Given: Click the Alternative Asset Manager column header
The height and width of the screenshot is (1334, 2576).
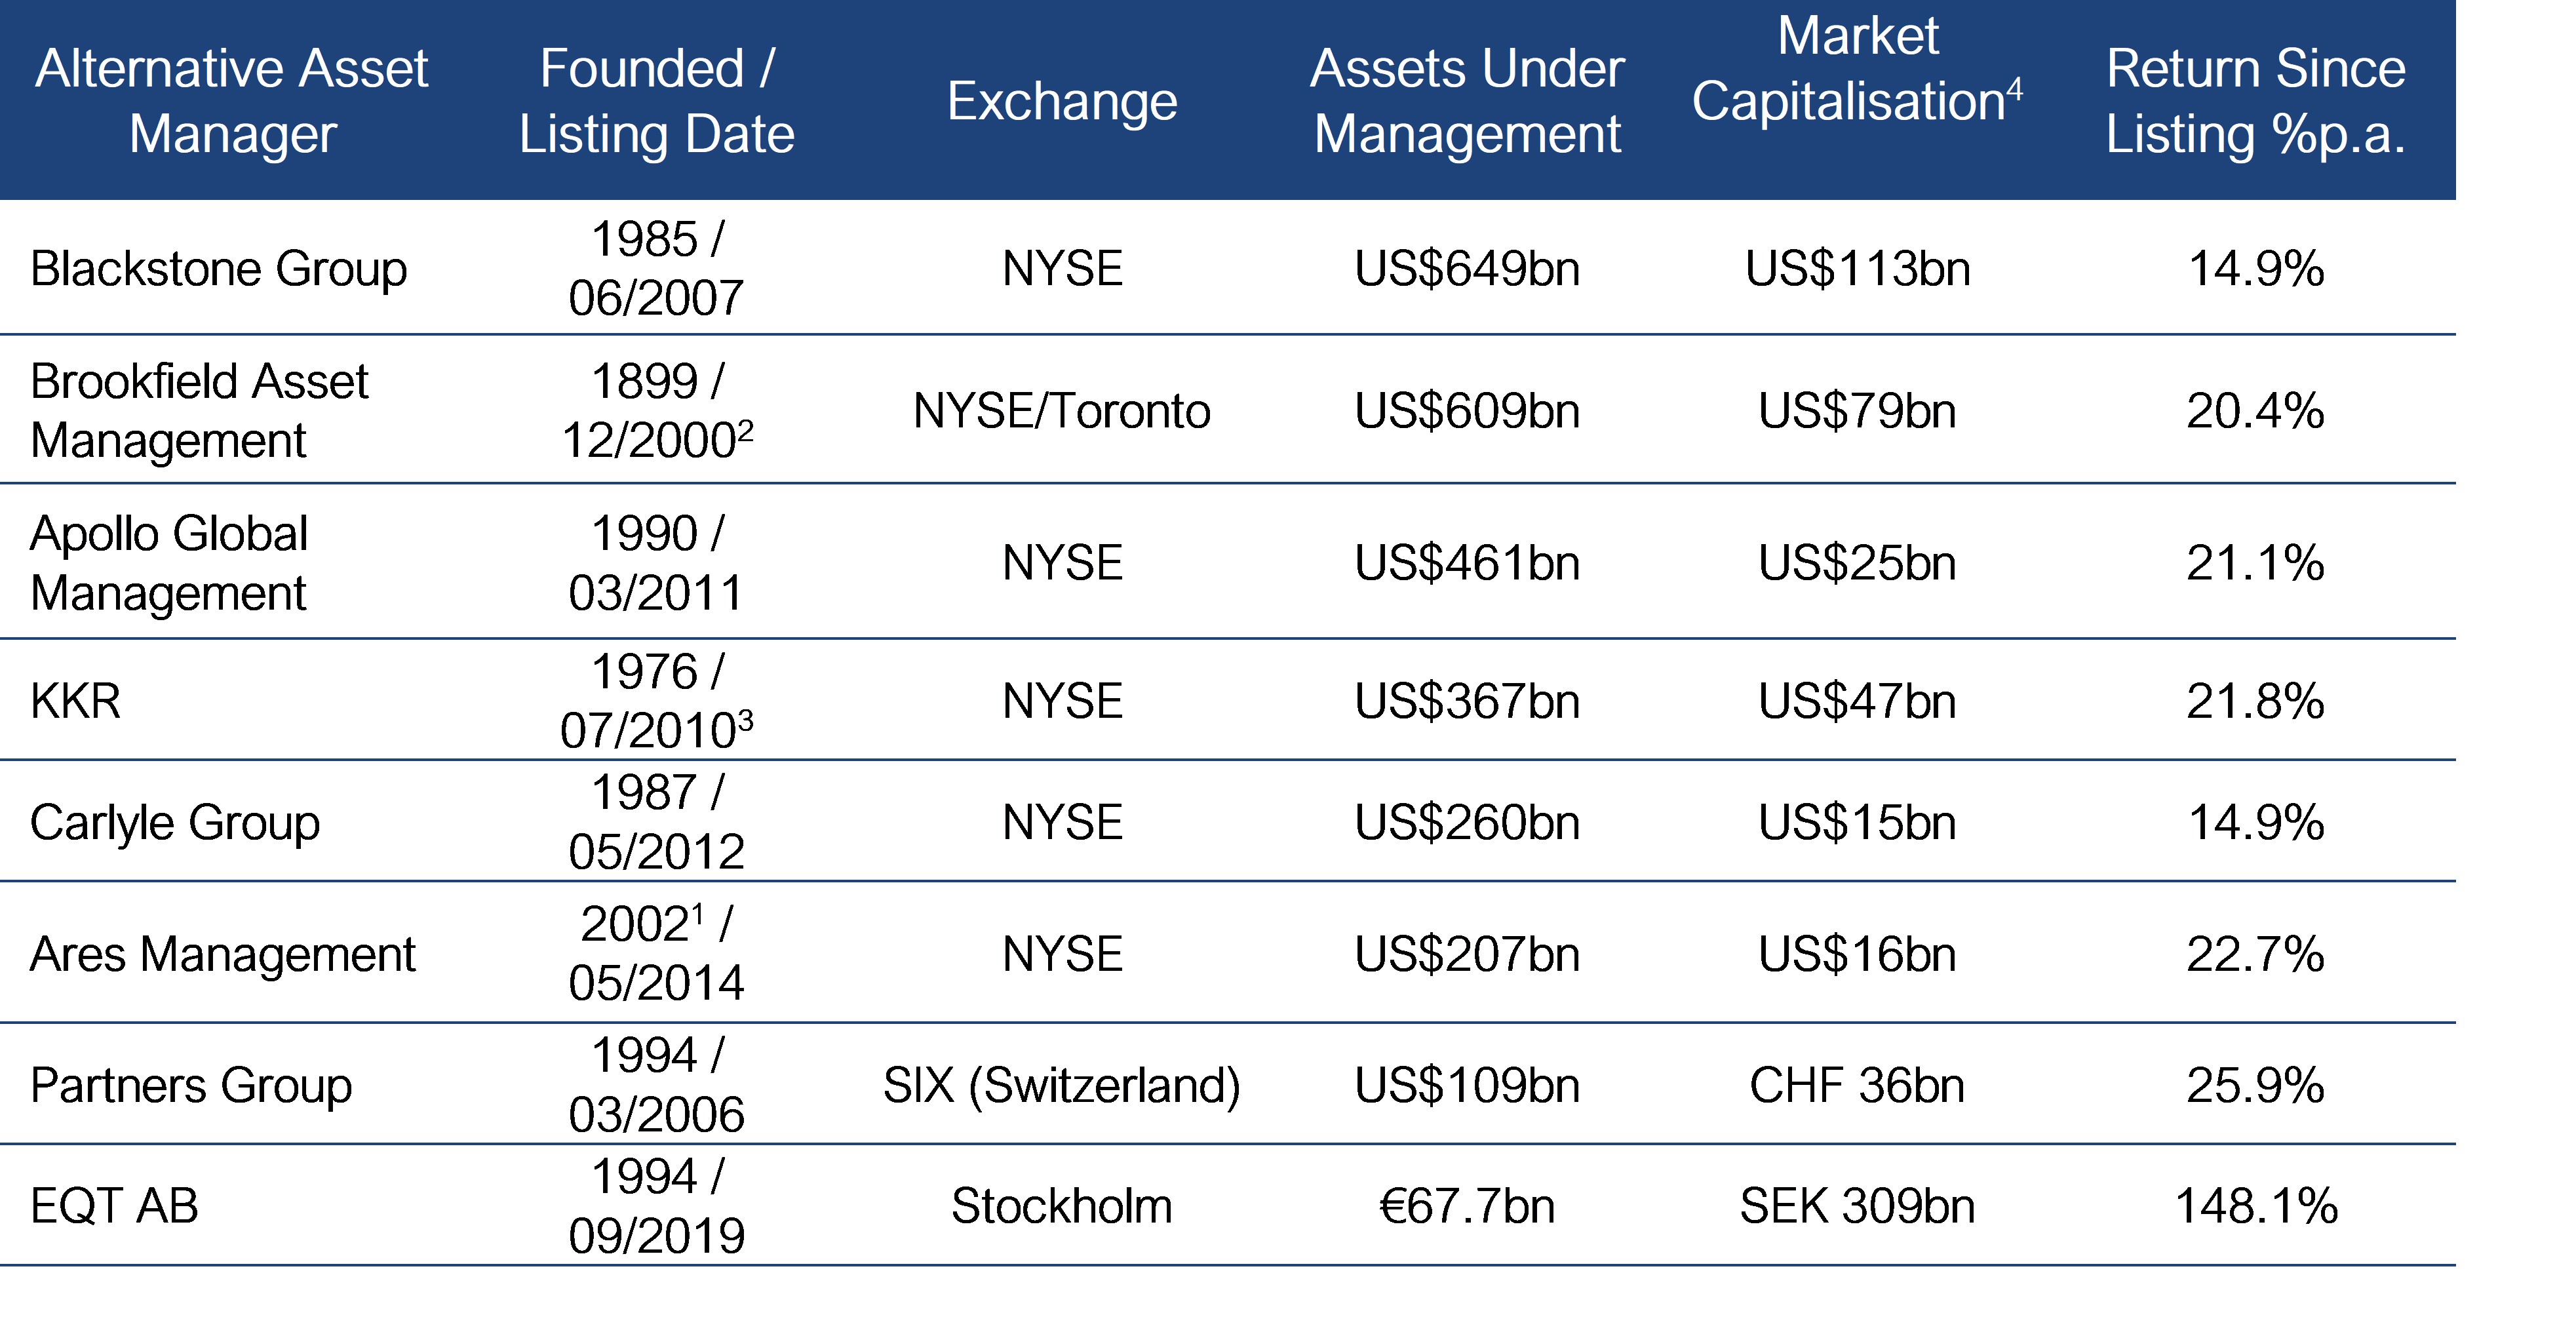Looking at the screenshot, I should pyautogui.click(x=232, y=101).
